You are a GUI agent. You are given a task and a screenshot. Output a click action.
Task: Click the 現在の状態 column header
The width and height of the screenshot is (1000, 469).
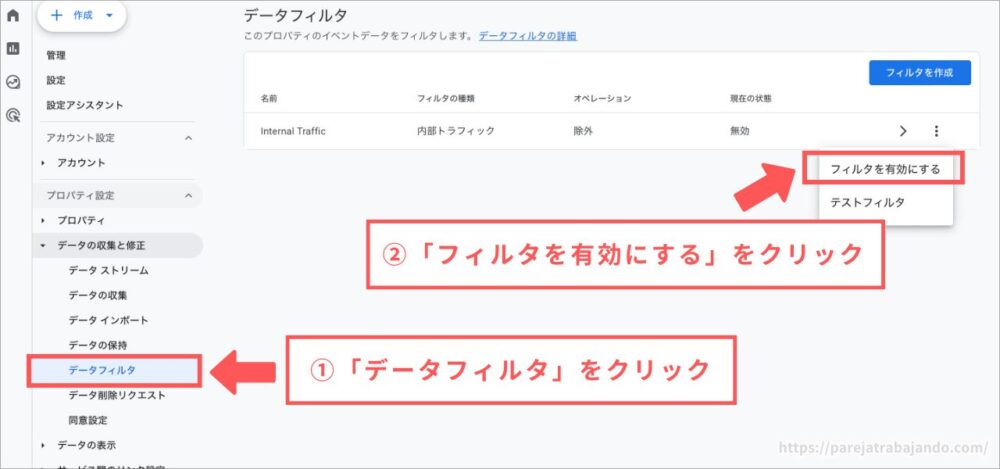753,99
